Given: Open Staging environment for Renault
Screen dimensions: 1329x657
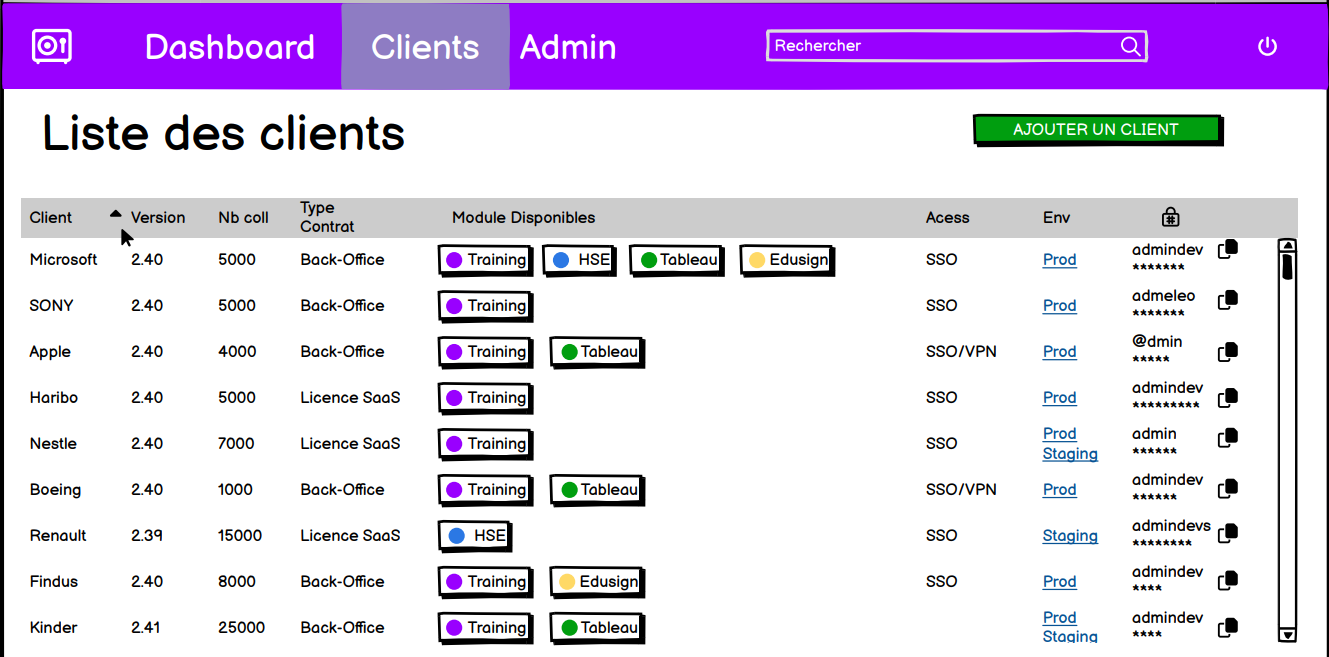Looking at the screenshot, I should pos(1070,535).
